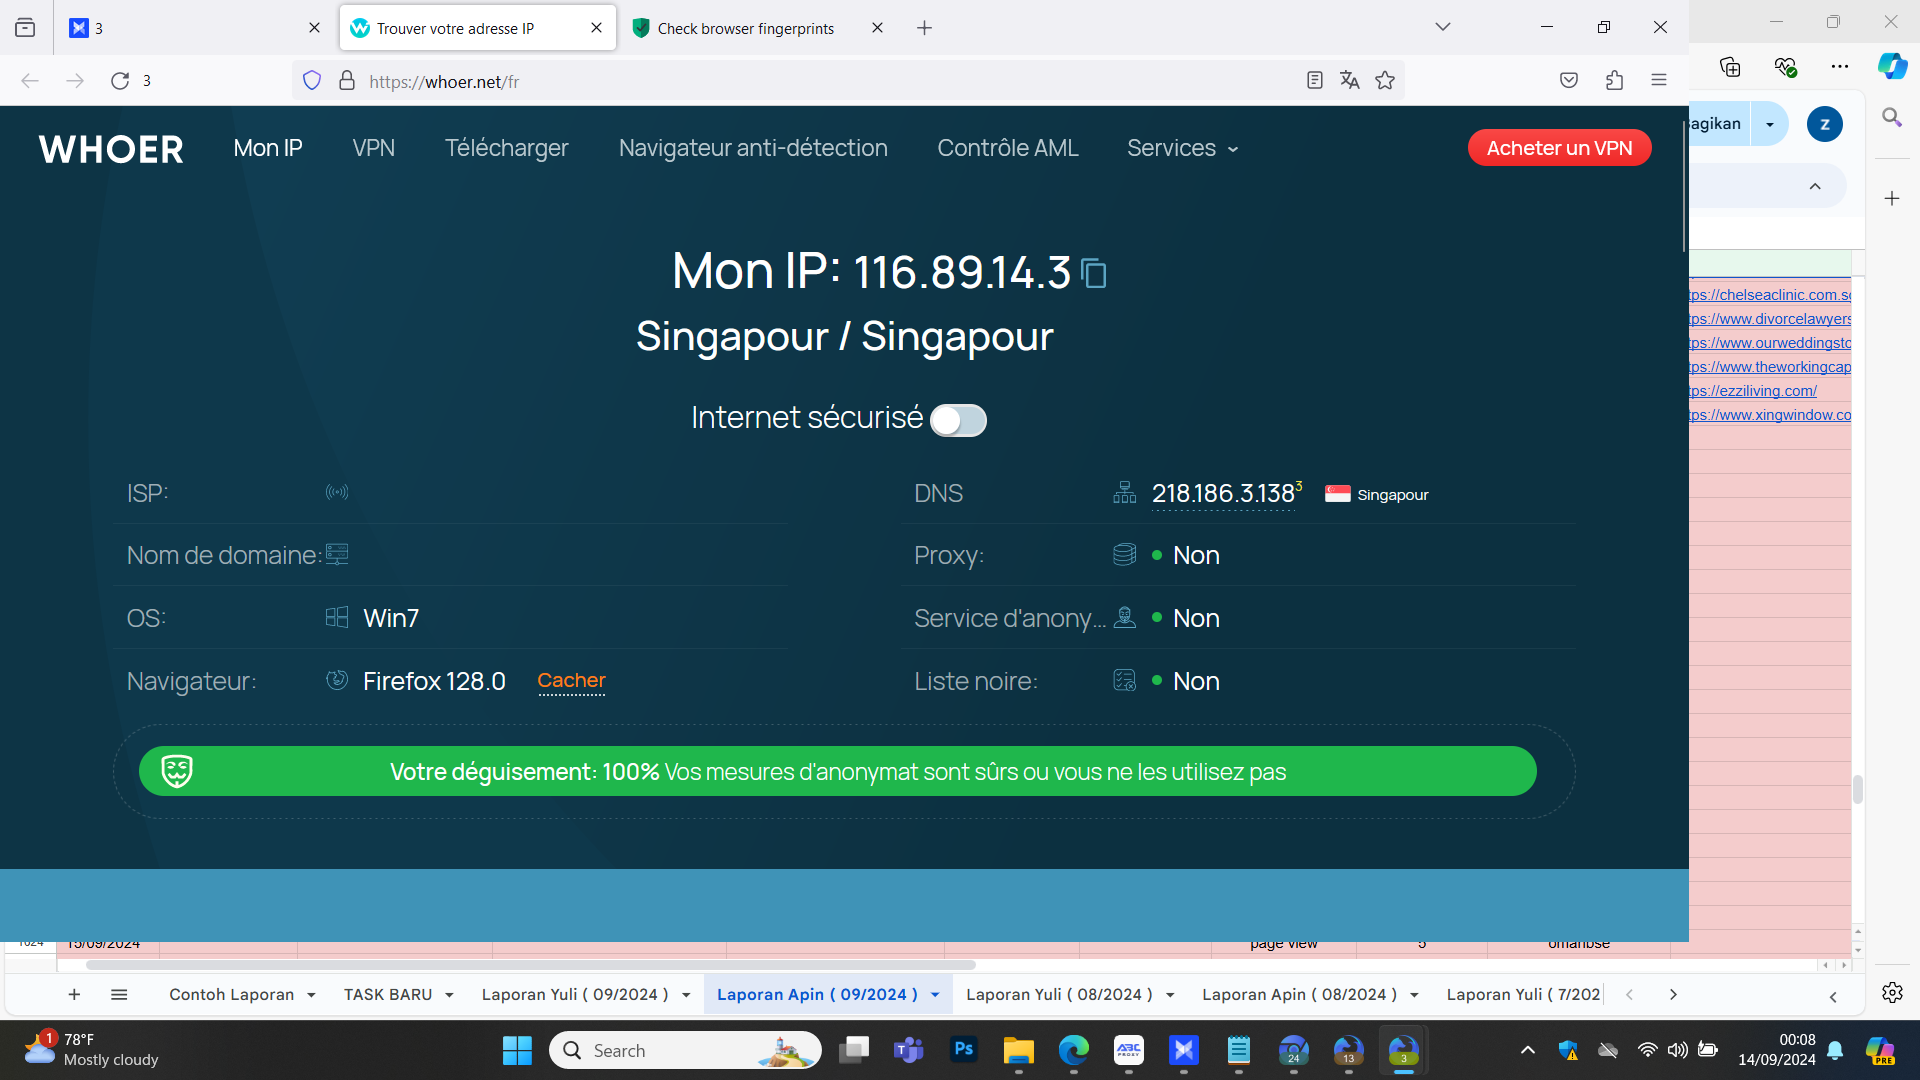
Task: Click the green Votre déguisement 100% banner
Action: 838,771
